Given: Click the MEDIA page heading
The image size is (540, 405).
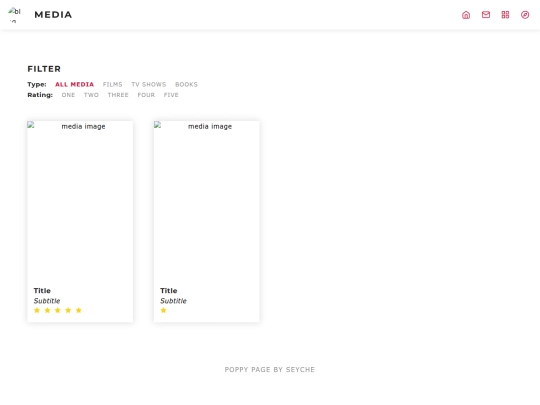Looking at the screenshot, I should [53, 15].
